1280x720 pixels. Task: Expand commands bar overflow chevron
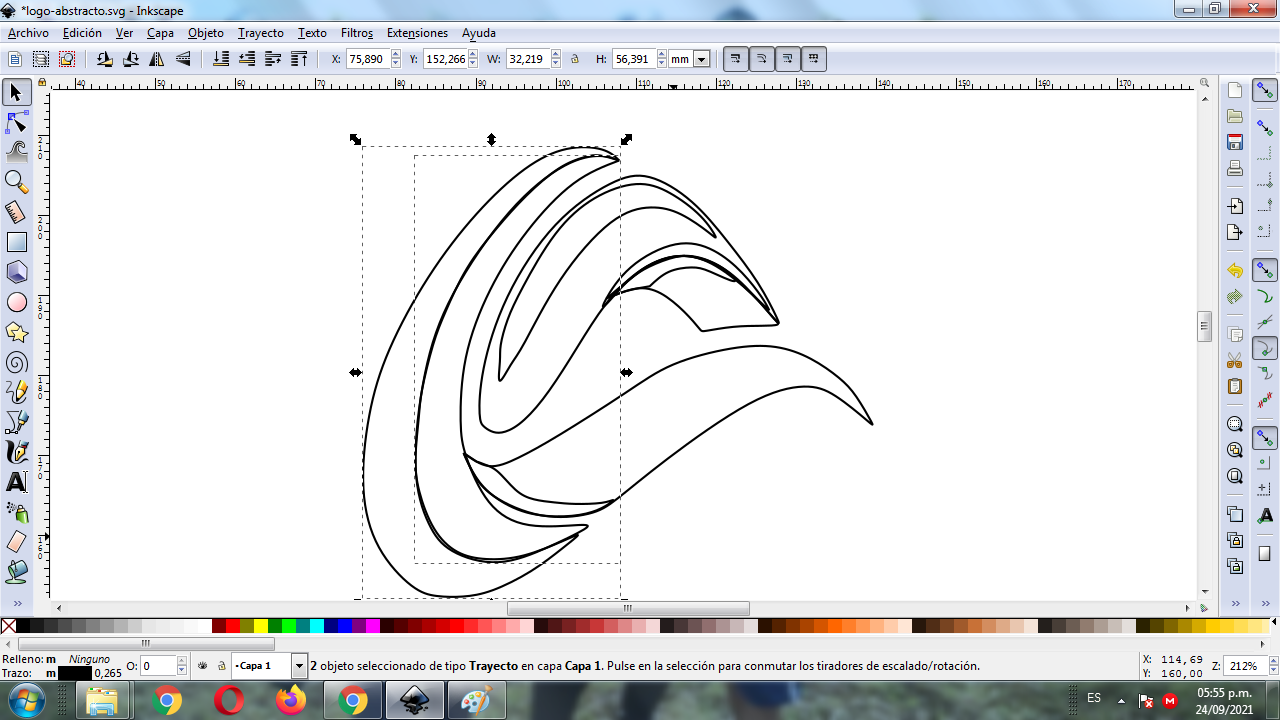tap(1235, 604)
